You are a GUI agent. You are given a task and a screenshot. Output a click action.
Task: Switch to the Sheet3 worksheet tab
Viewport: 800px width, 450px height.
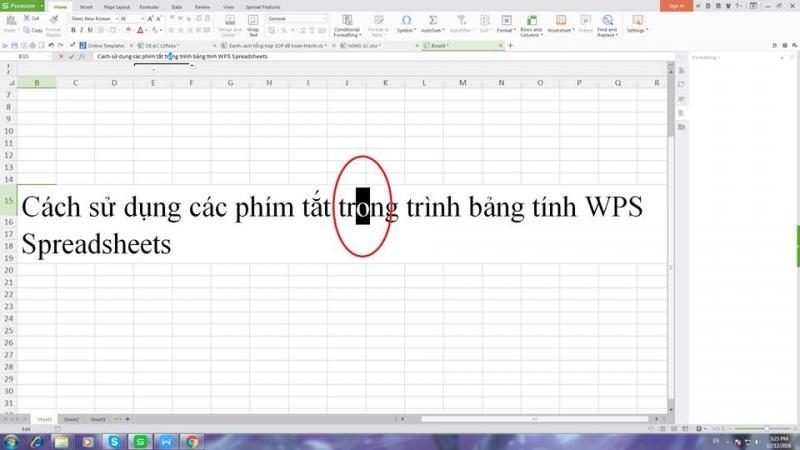pyautogui.click(x=97, y=419)
